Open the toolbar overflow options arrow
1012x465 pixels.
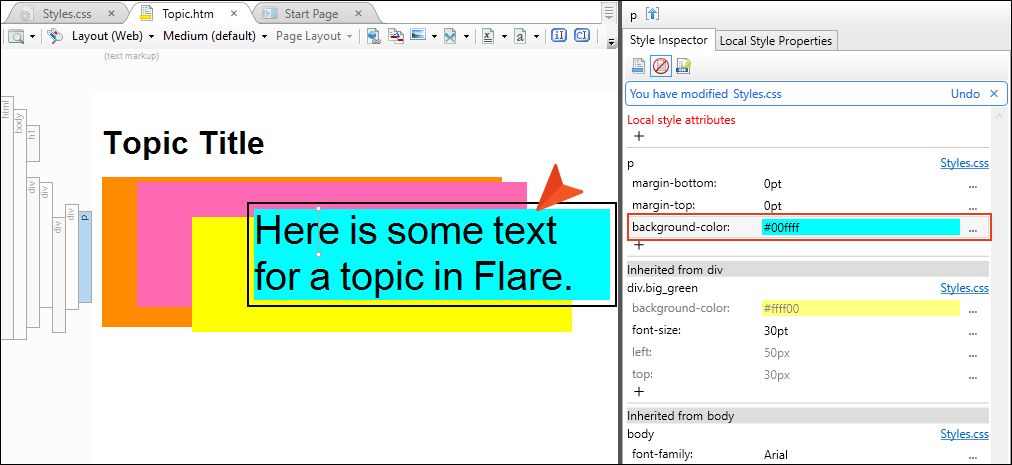pyautogui.click(x=611, y=42)
